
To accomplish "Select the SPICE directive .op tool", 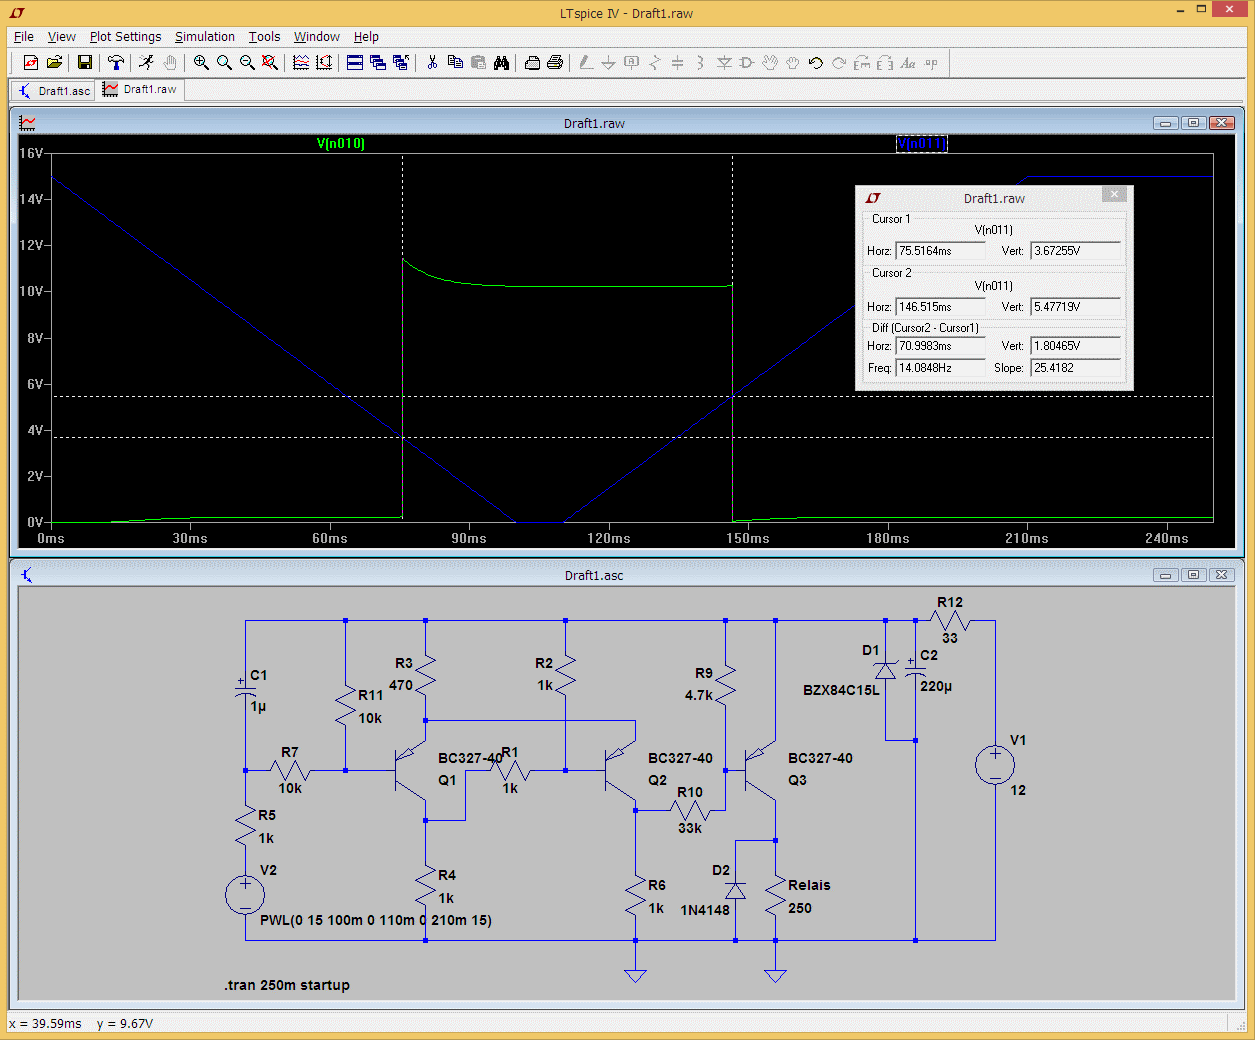I will pyautogui.click(x=931, y=62).
